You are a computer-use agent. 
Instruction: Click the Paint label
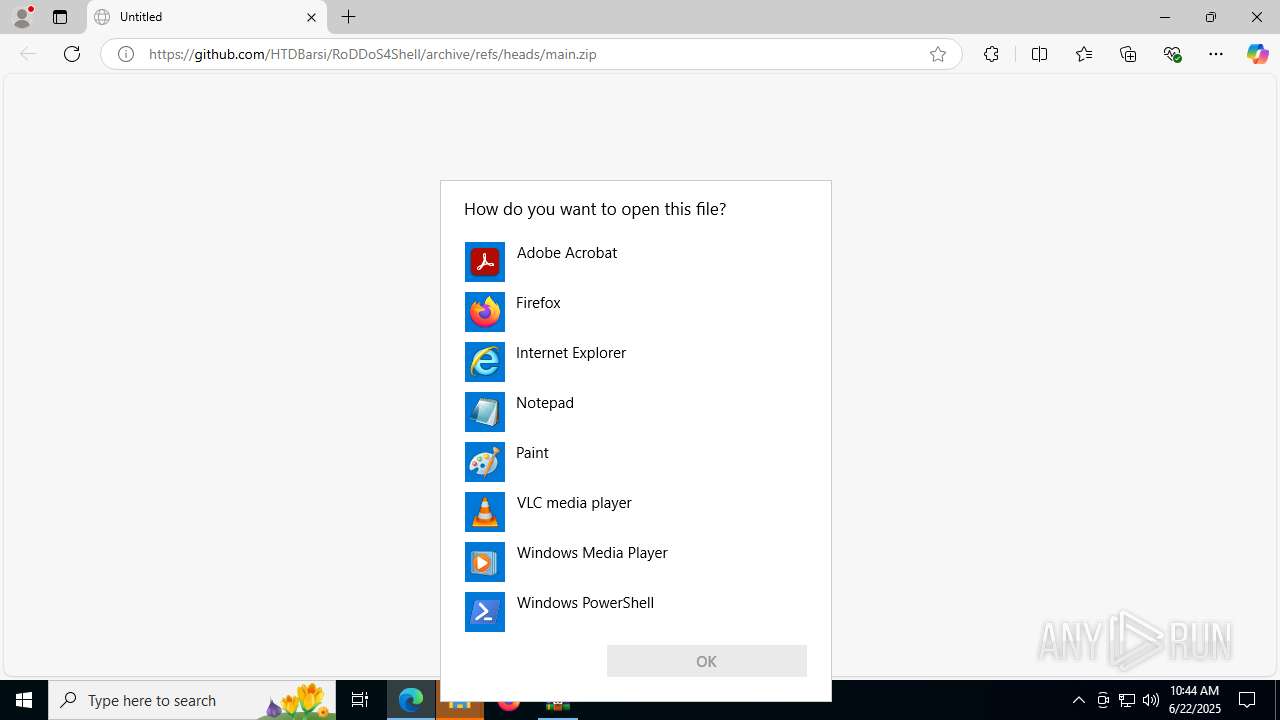tap(532, 453)
